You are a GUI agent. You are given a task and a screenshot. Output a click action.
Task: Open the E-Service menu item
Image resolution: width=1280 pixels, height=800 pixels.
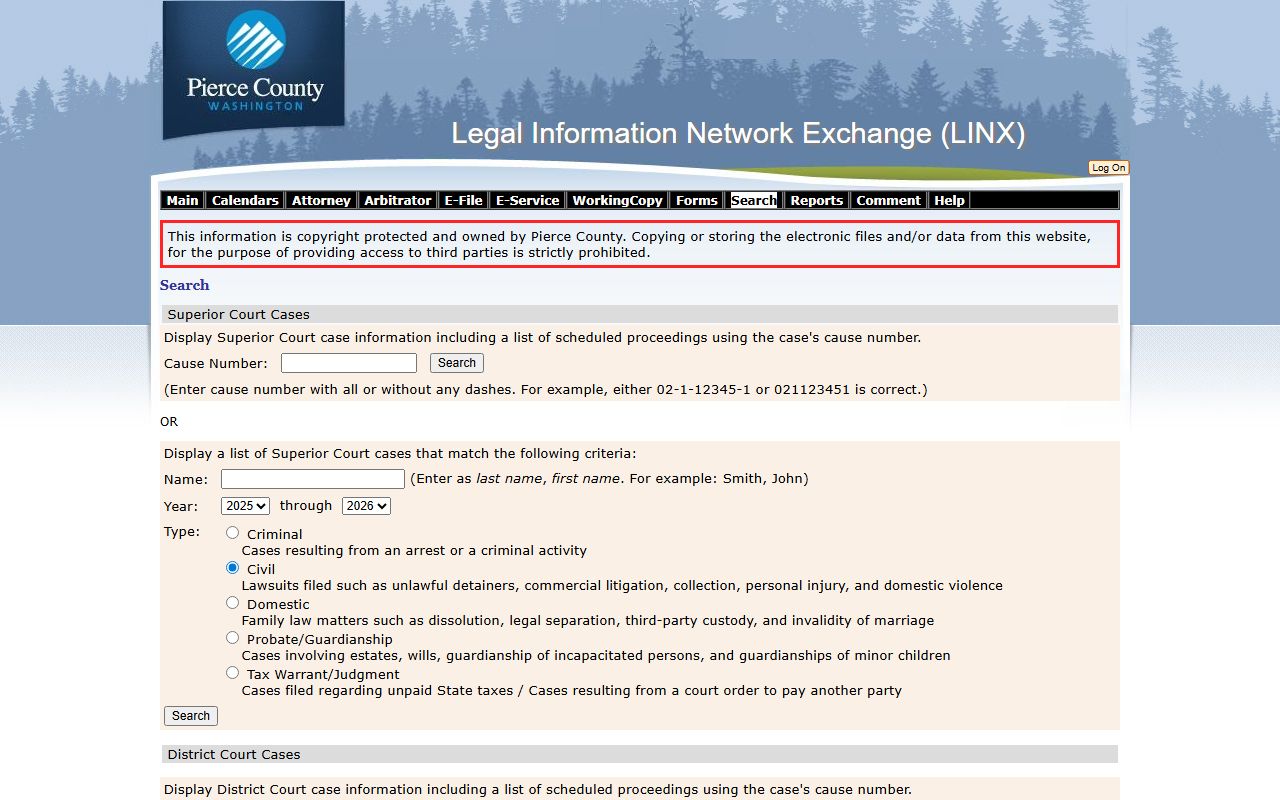click(527, 200)
